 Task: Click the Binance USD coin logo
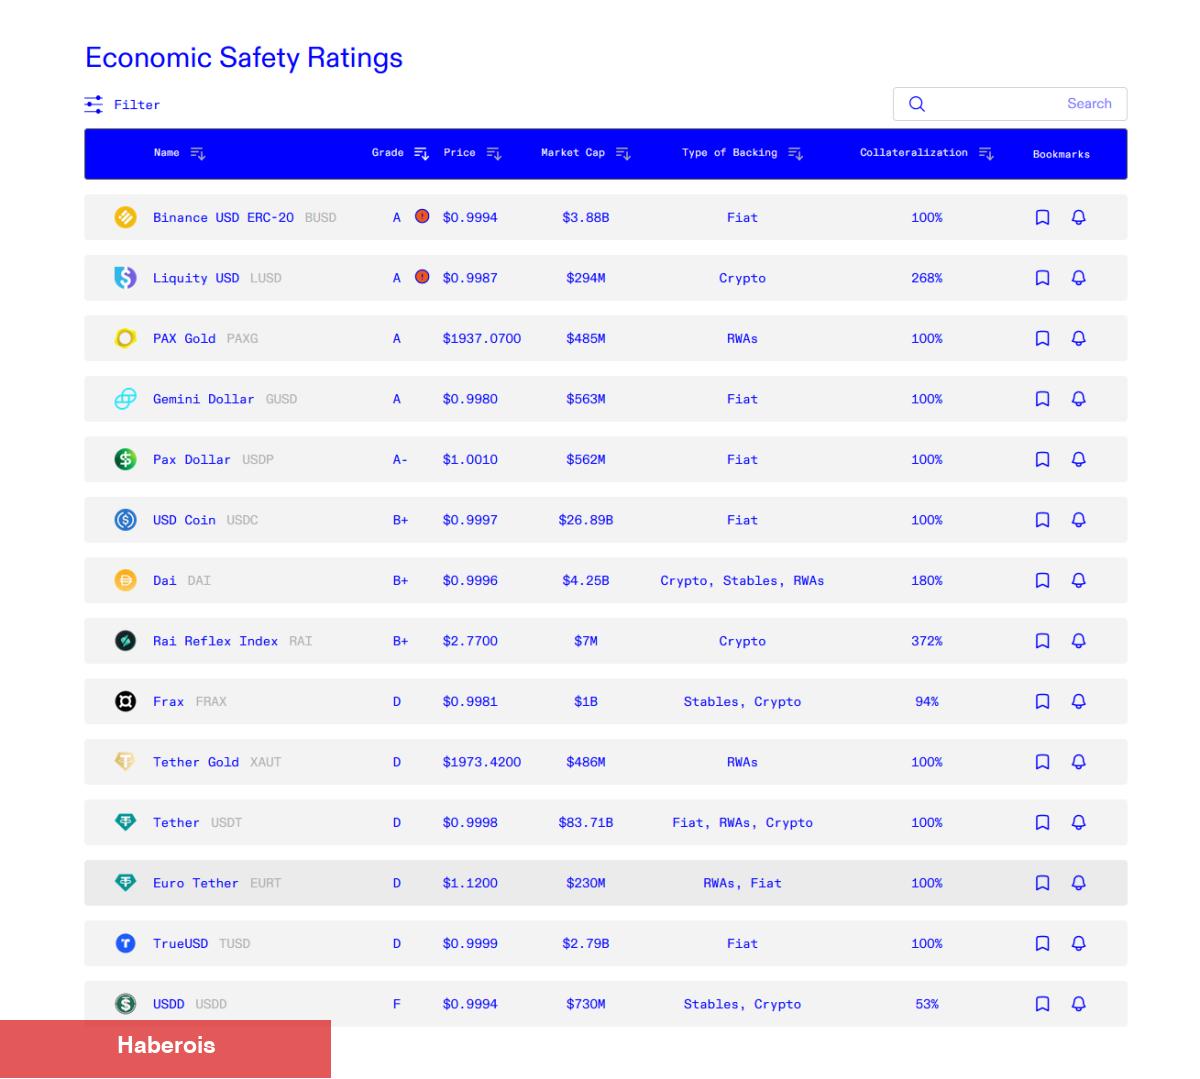(x=125, y=217)
